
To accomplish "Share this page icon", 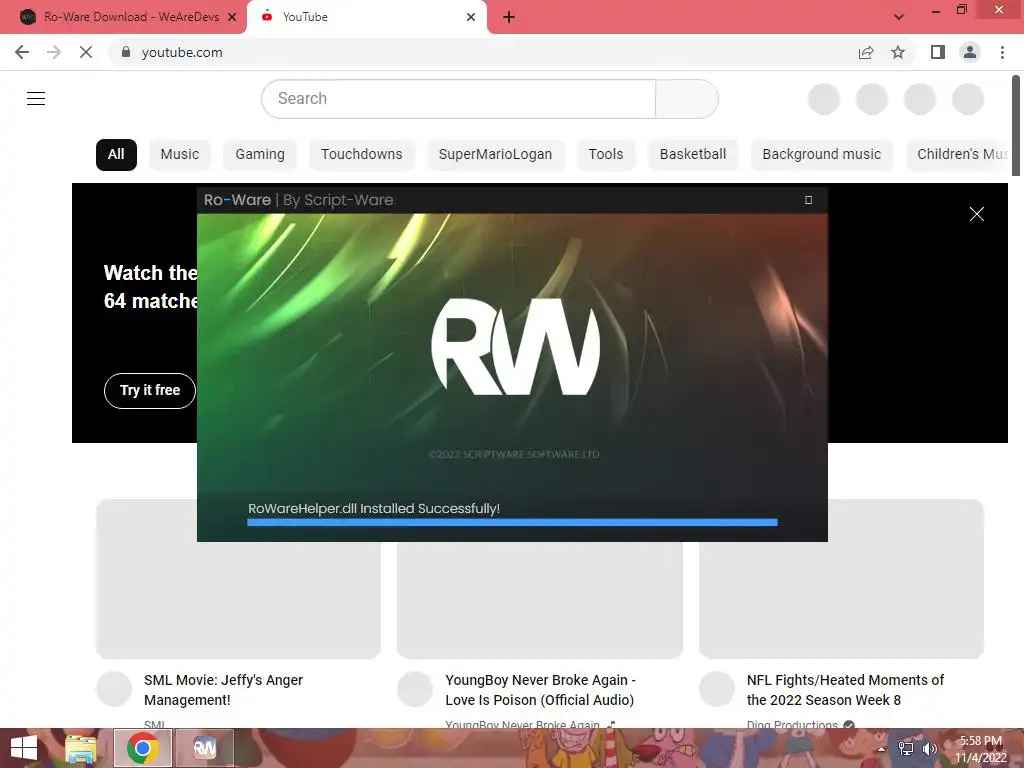I will tap(866, 52).
